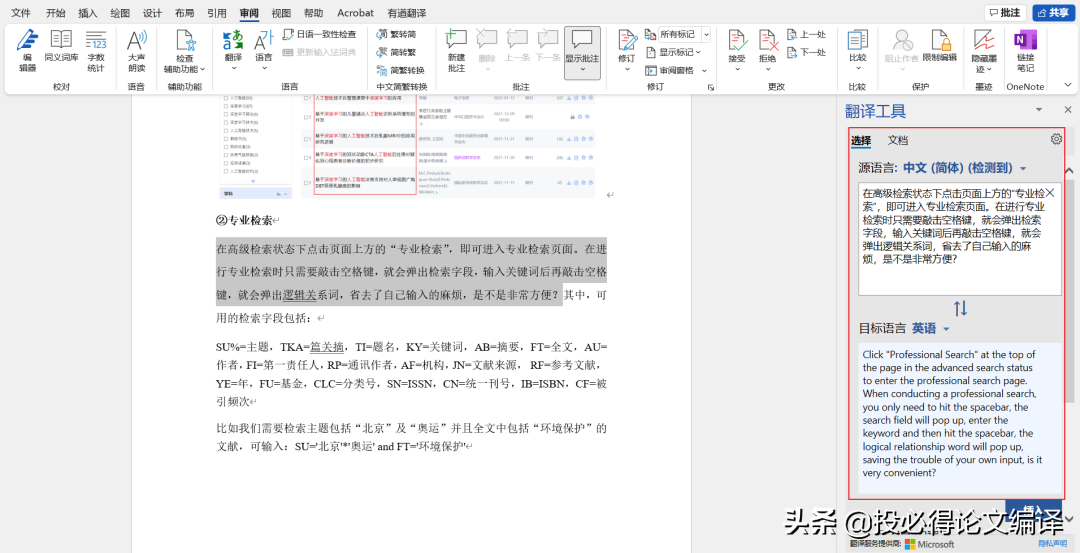Viewport: 1080px width, 553px height.
Task: Open the 帮助 tab
Action: click(x=313, y=12)
